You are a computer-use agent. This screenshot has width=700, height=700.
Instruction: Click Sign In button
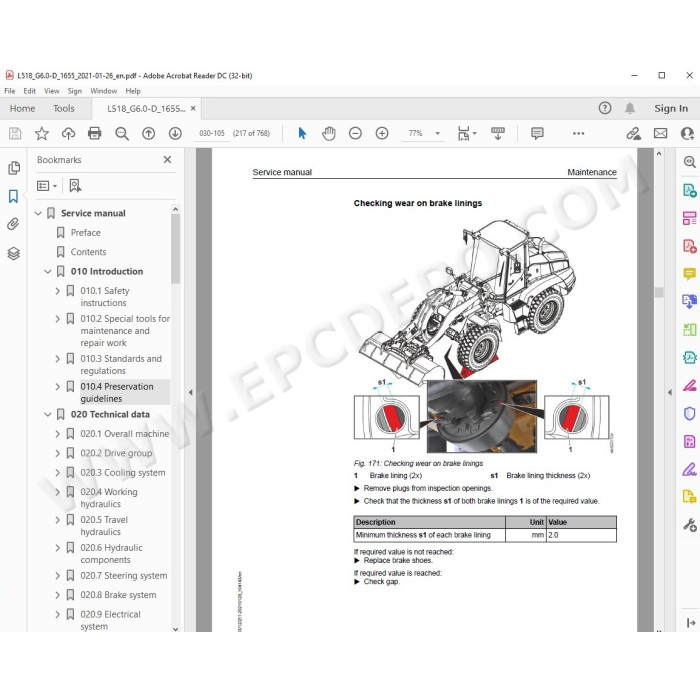[x=671, y=108]
